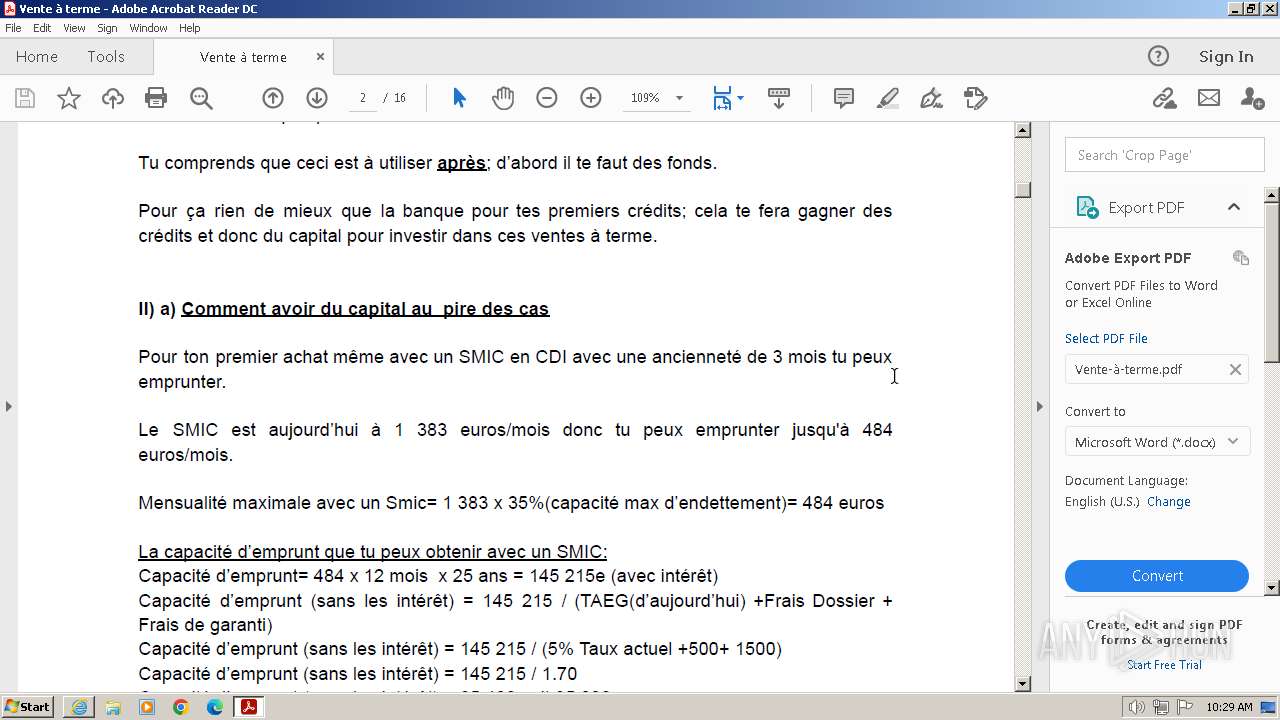
Task: Switch to the Home tab
Action: pos(37,57)
